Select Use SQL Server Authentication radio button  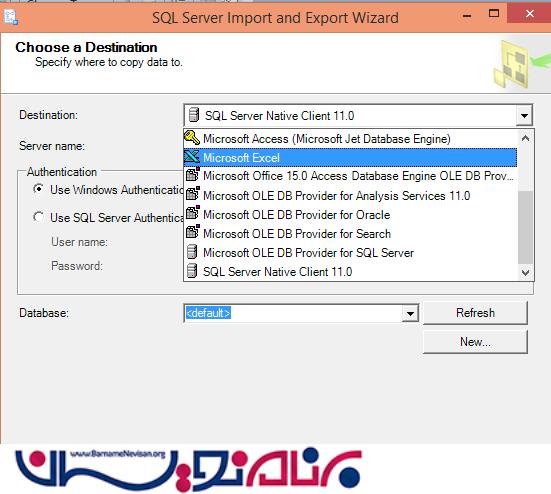pos(38,217)
